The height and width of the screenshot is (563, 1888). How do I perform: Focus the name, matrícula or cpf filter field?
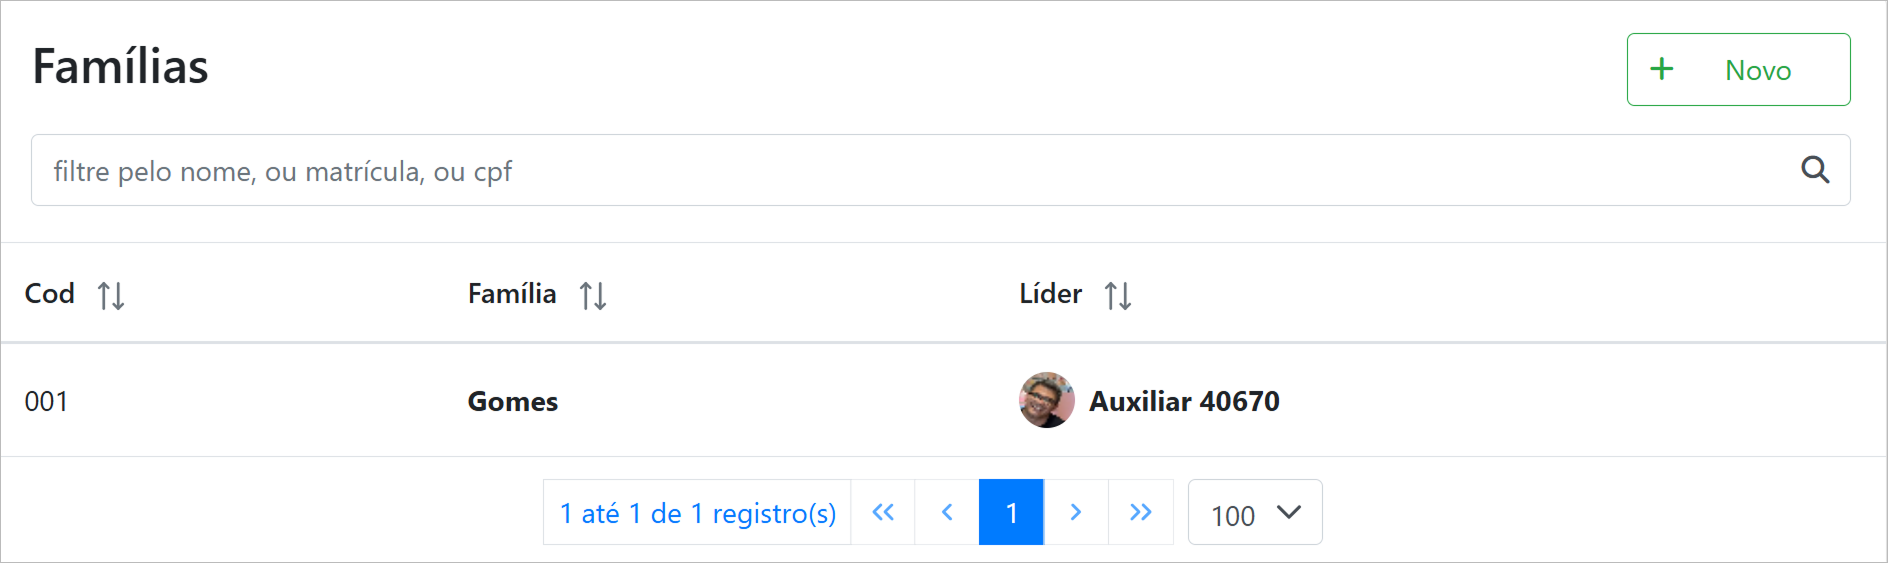click(x=900, y=171)
